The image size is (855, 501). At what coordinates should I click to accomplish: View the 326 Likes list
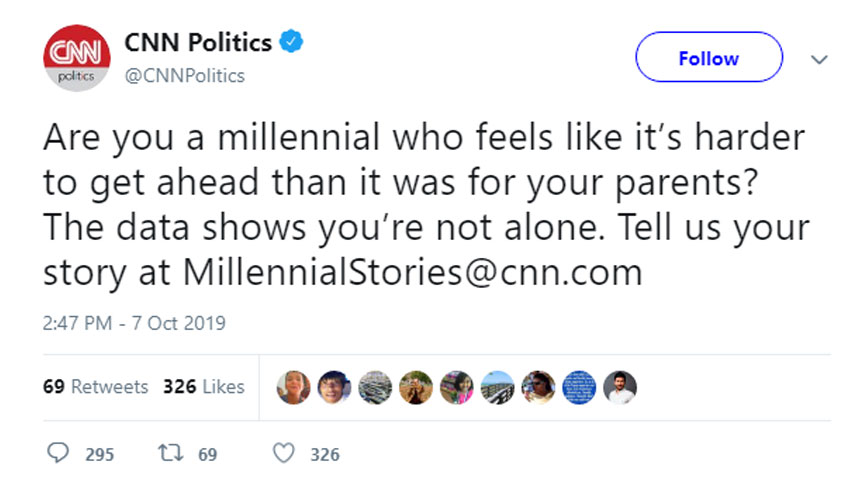pyautogui.click(x=204, y=387)
